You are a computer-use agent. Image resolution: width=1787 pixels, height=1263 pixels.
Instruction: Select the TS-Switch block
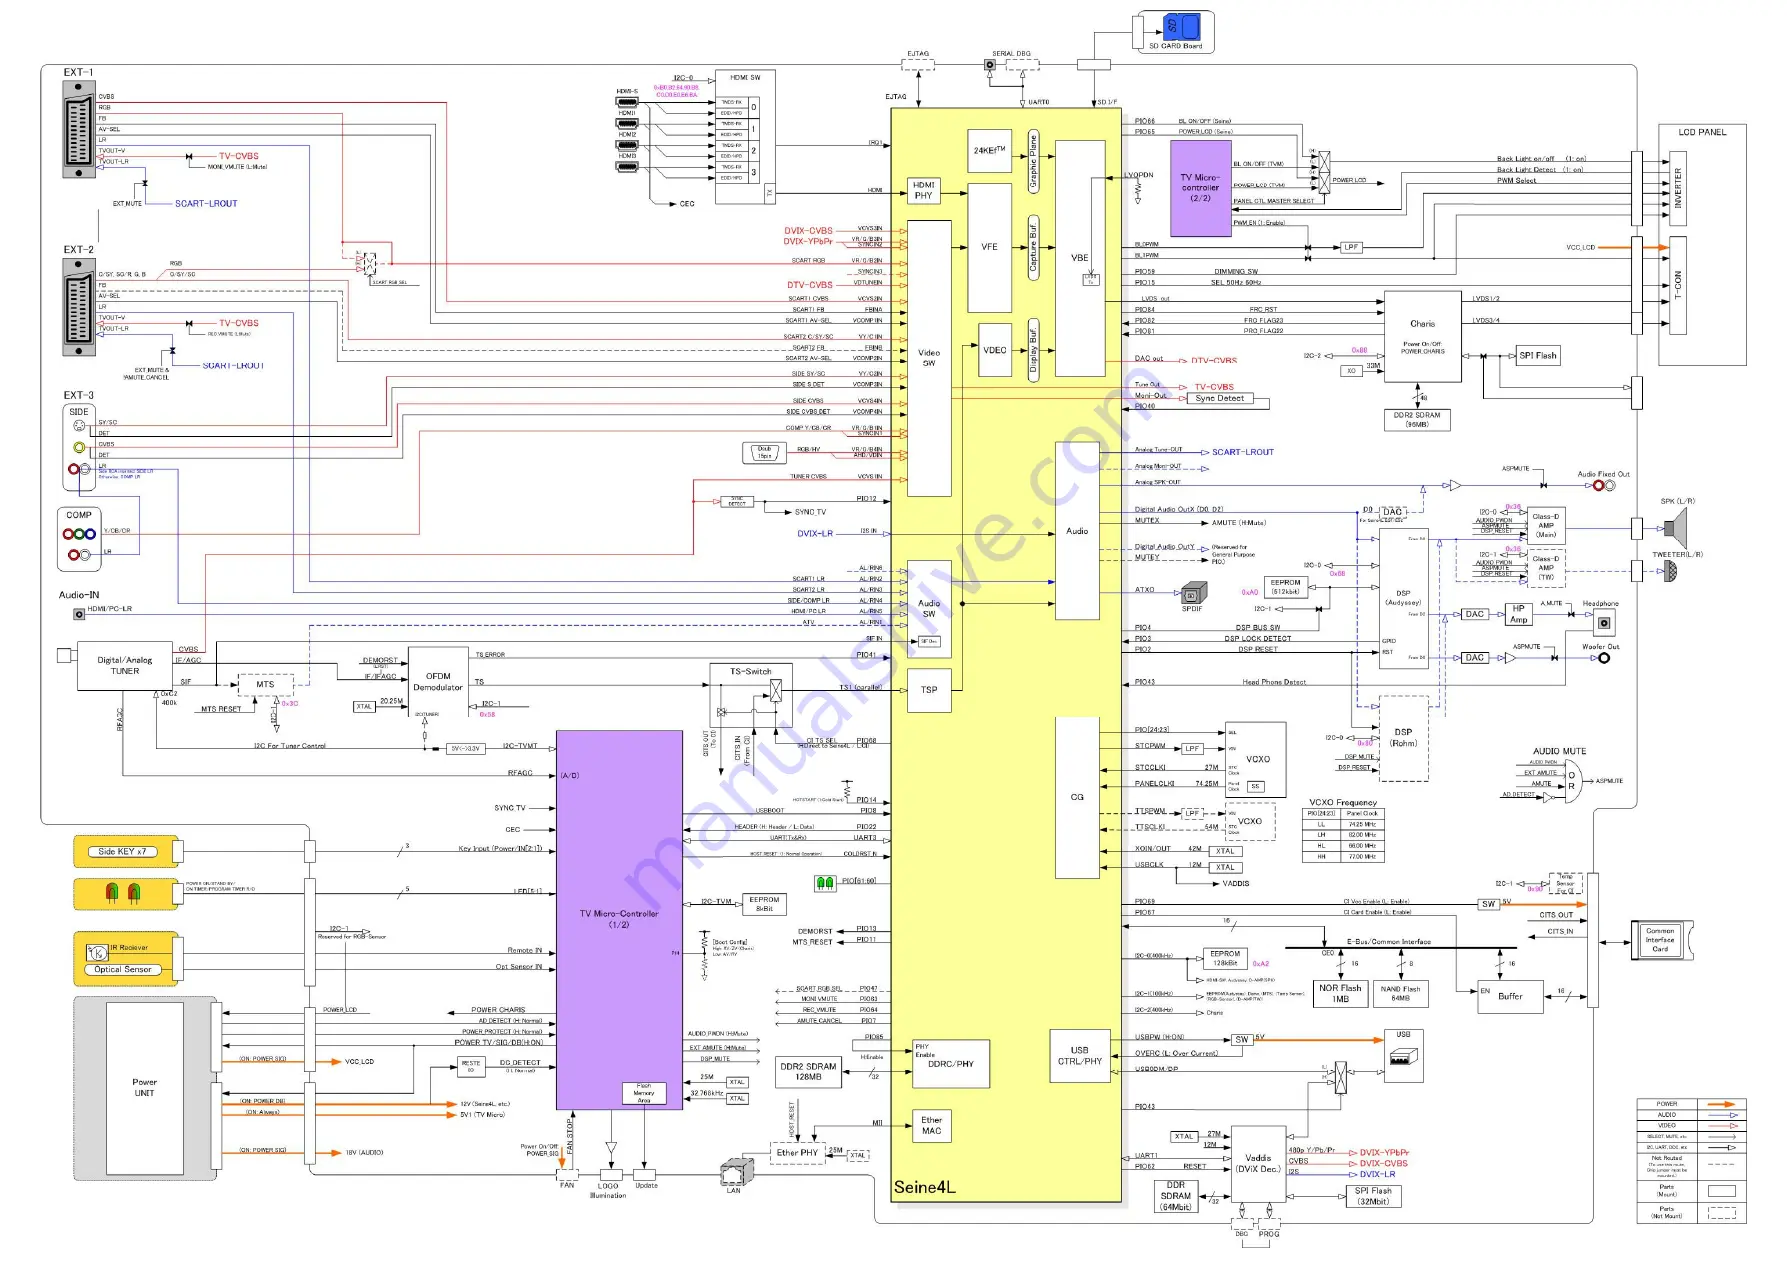(x=751, y=695)
